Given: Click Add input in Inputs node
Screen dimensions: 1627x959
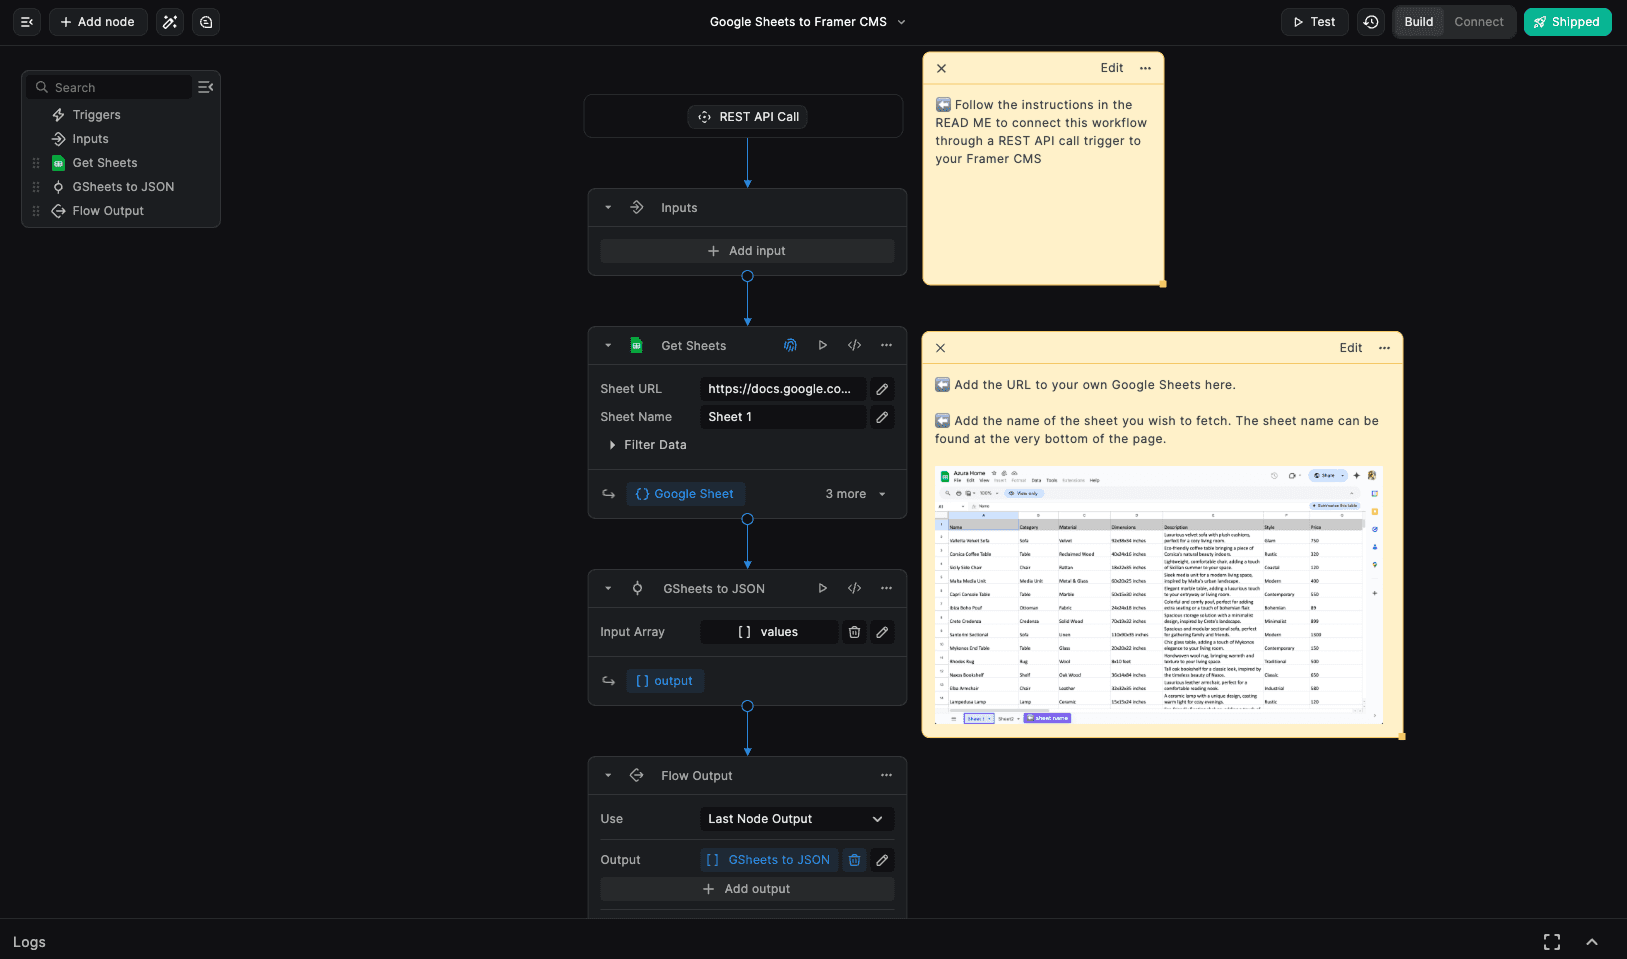Looking at the screenshot, I should point(747,251).
